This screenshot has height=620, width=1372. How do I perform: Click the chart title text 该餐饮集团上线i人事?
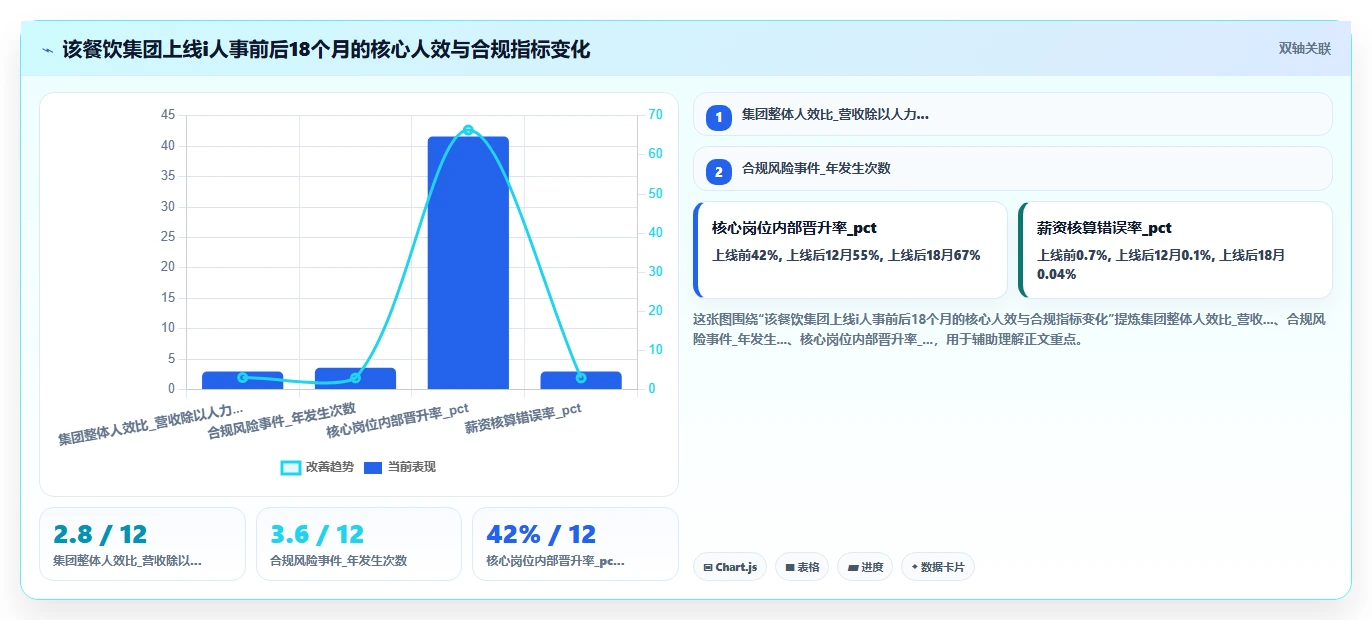(x=326, y=49)
